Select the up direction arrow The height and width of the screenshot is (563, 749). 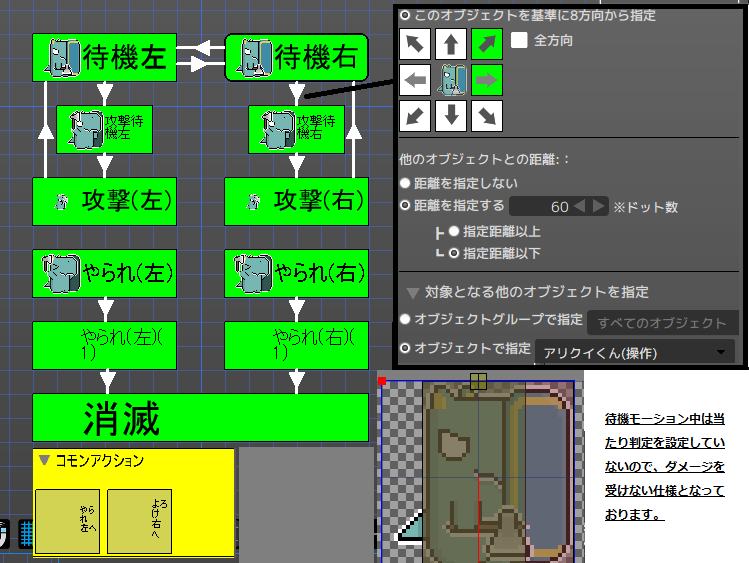click(x=451, y=44)
